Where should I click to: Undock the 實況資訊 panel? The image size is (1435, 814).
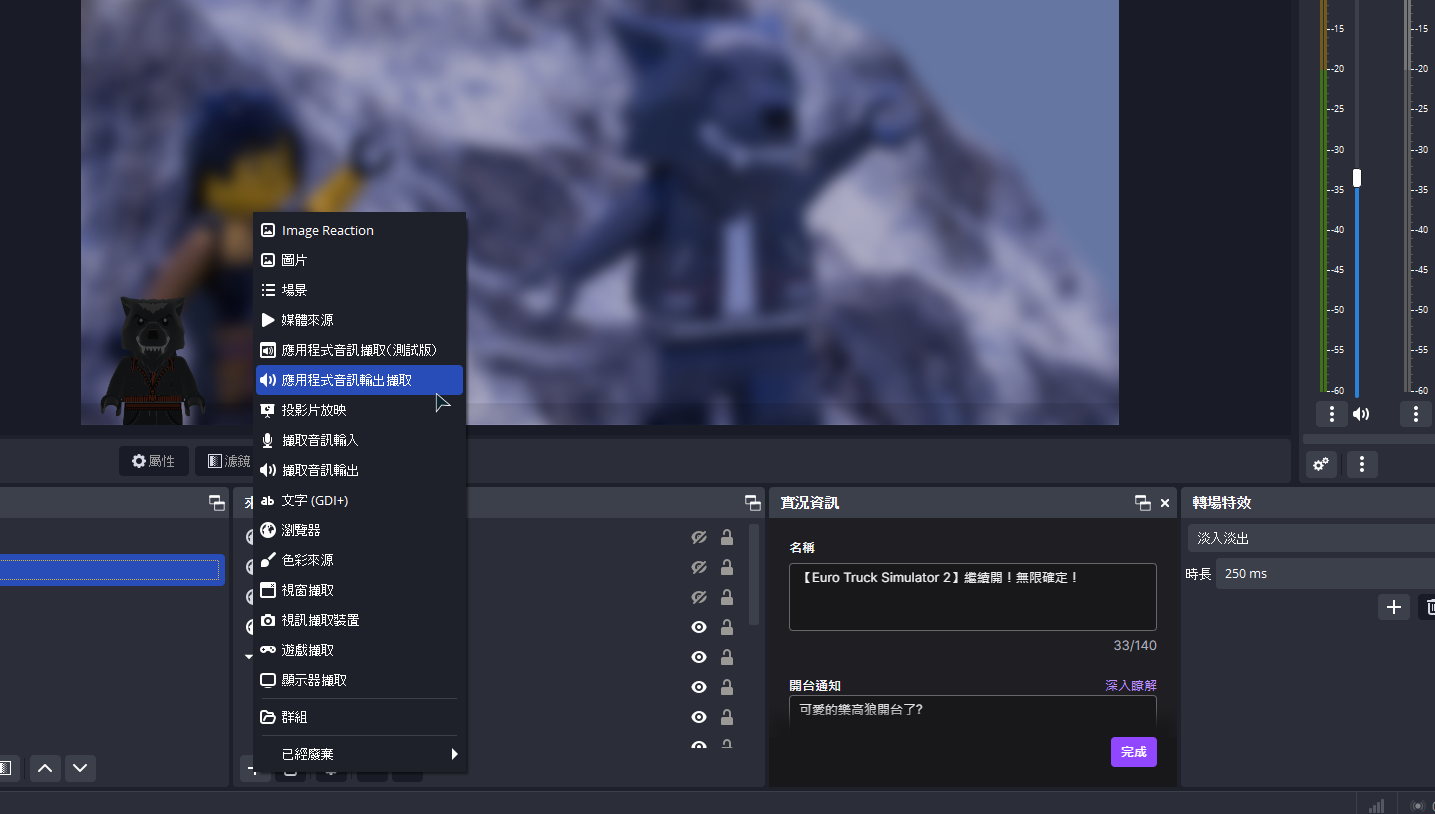tap(1142, 503)
